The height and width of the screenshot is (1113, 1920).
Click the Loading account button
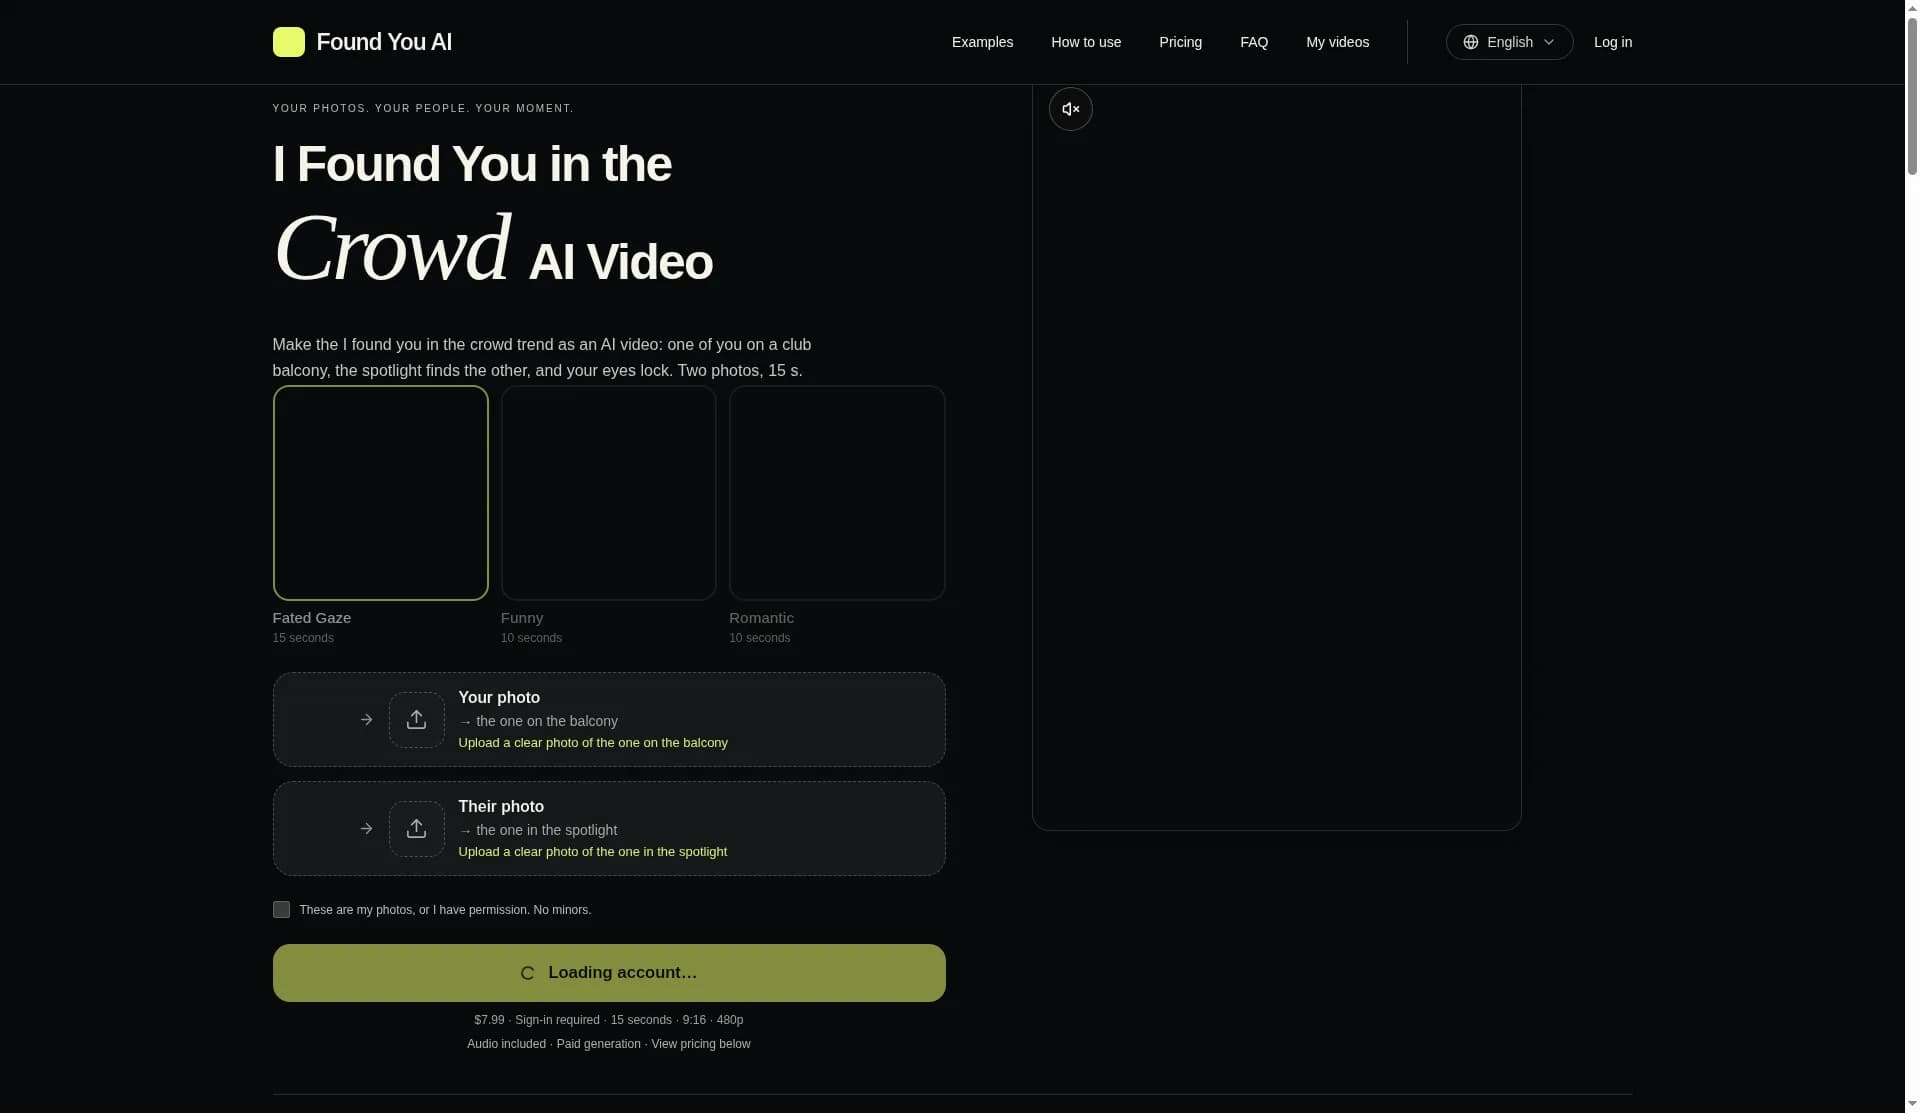coord(608,973)
